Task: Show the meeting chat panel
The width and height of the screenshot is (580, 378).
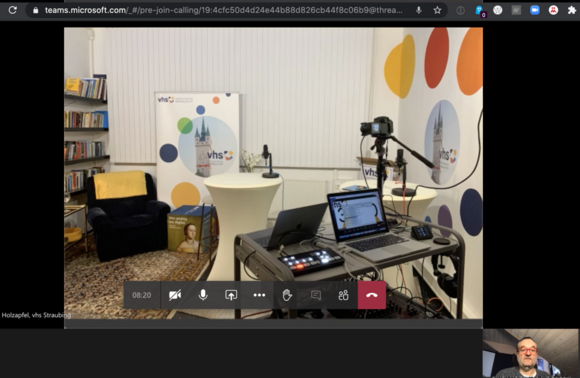Action: click(x=316, y=295)
